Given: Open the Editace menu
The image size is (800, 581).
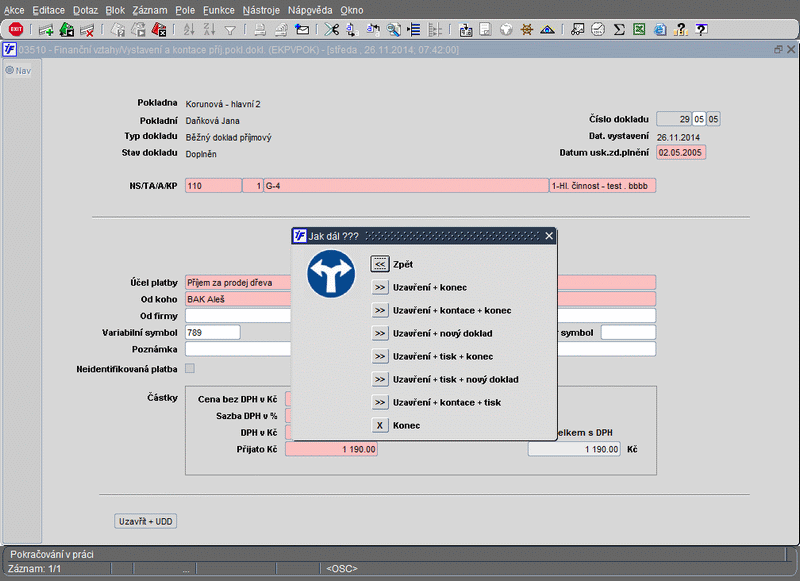Looking at the screenshot, I should pyautogui.click(x=48, y=9).
